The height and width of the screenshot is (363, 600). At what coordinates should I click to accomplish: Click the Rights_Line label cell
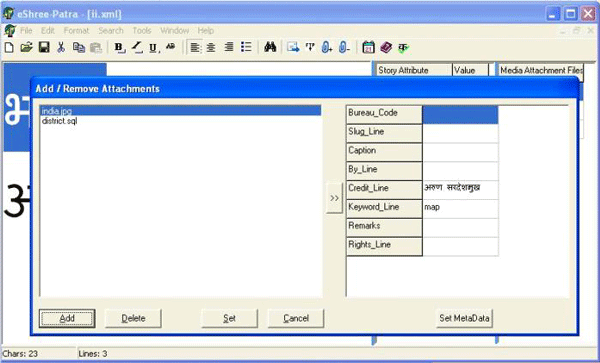click(x=384, y=246)
